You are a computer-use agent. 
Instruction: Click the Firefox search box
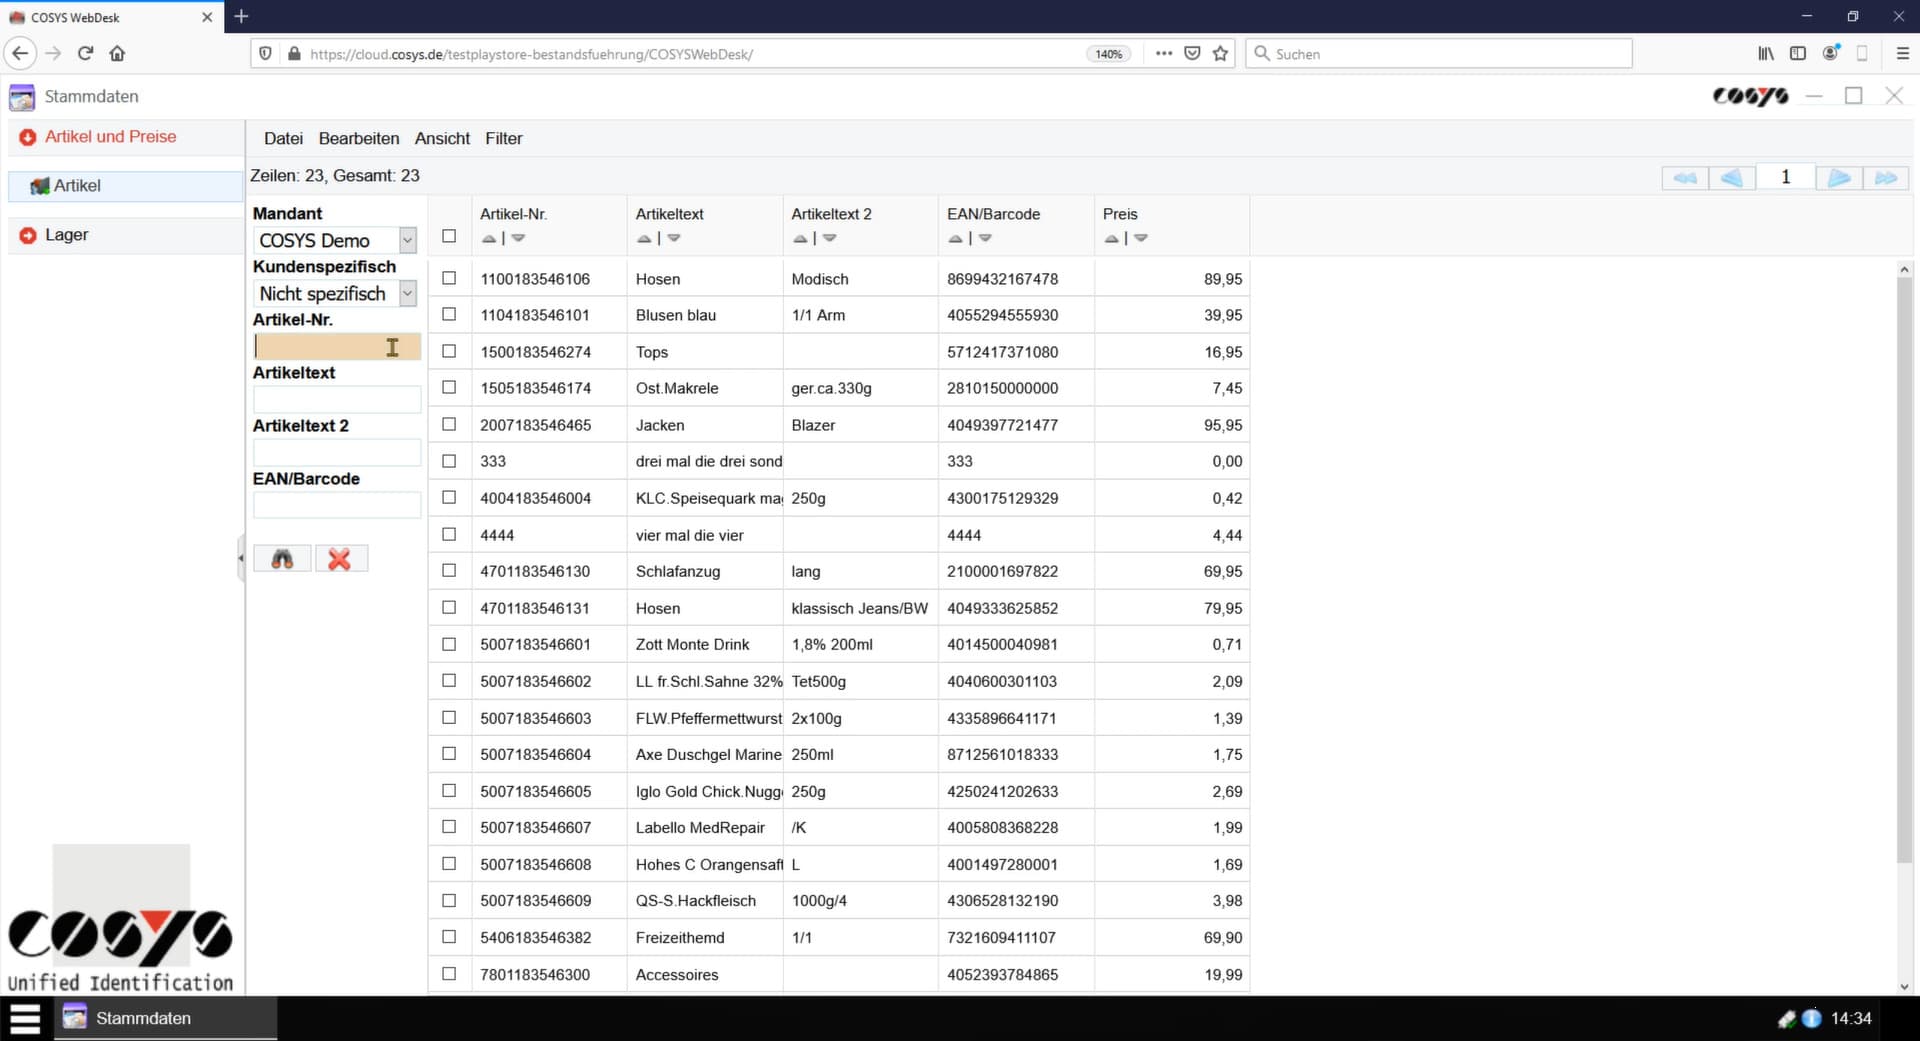click(x=1439, y=54)
